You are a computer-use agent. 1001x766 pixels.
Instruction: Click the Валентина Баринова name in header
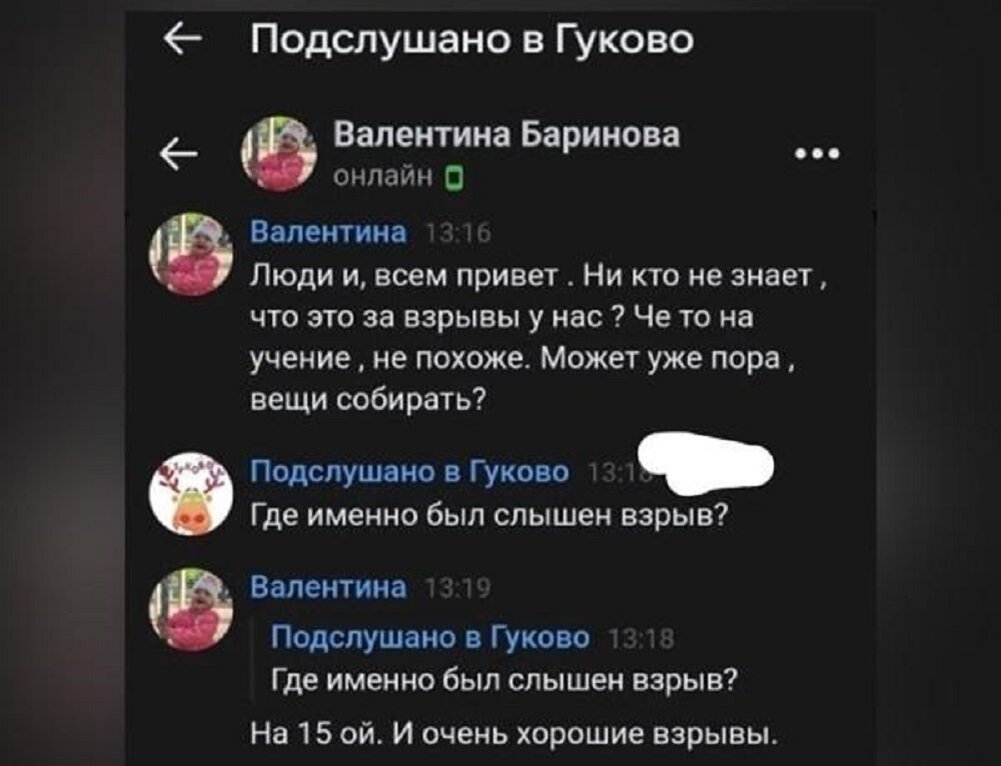pos(507,135)
